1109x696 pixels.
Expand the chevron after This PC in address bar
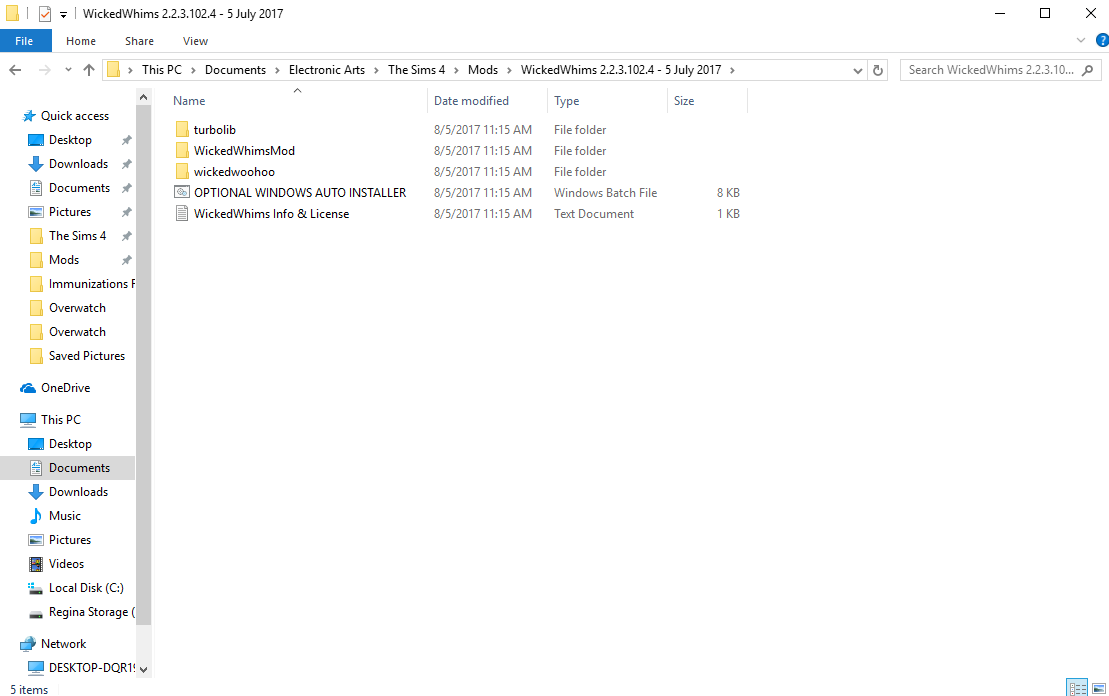coord(193,70)
